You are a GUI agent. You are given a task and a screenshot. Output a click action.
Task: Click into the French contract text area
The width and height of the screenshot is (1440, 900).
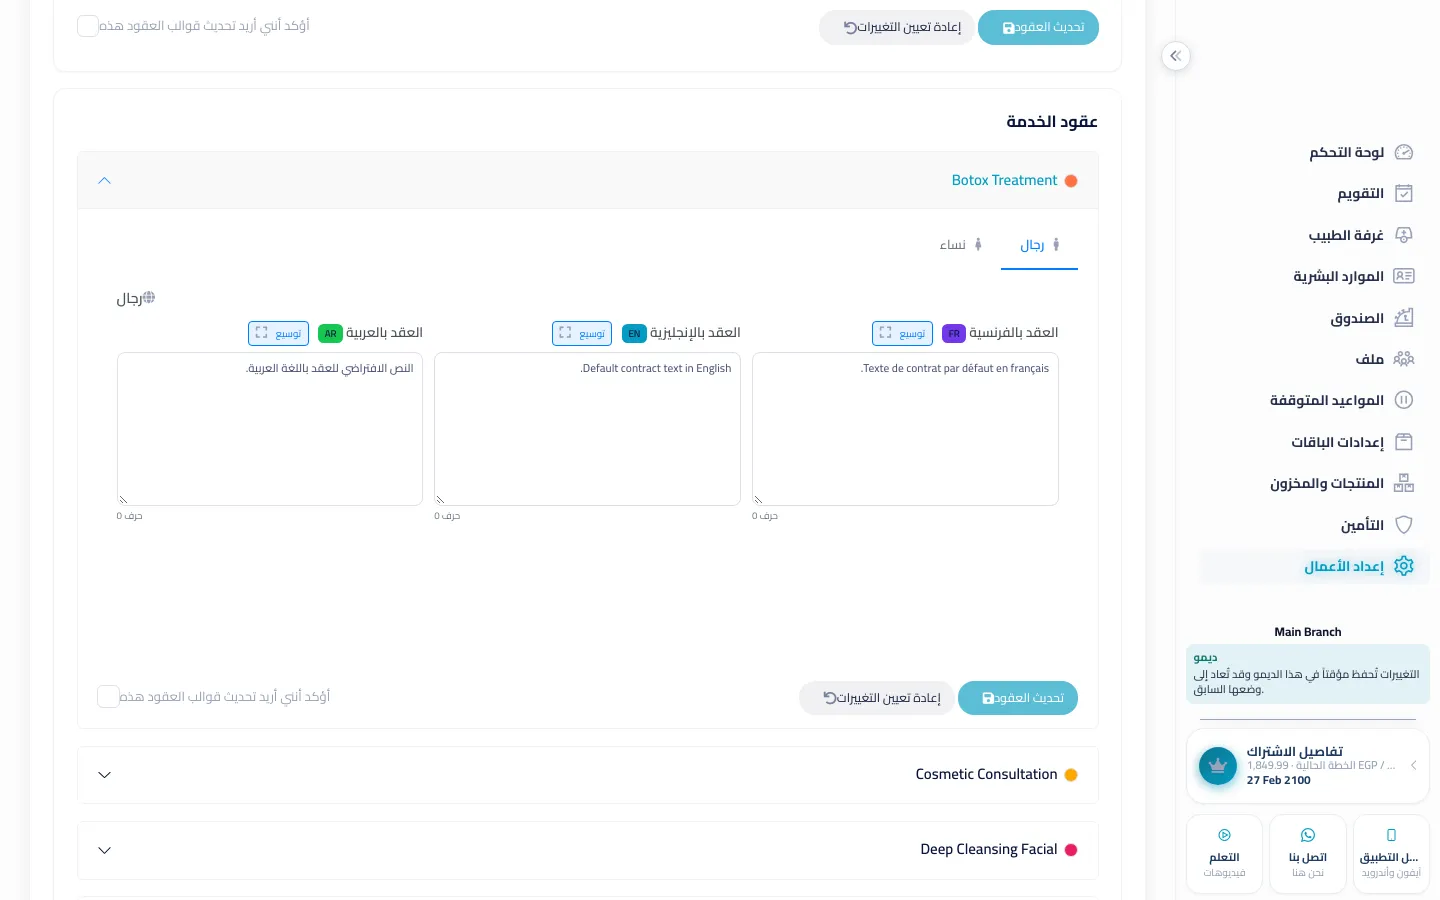905,429
